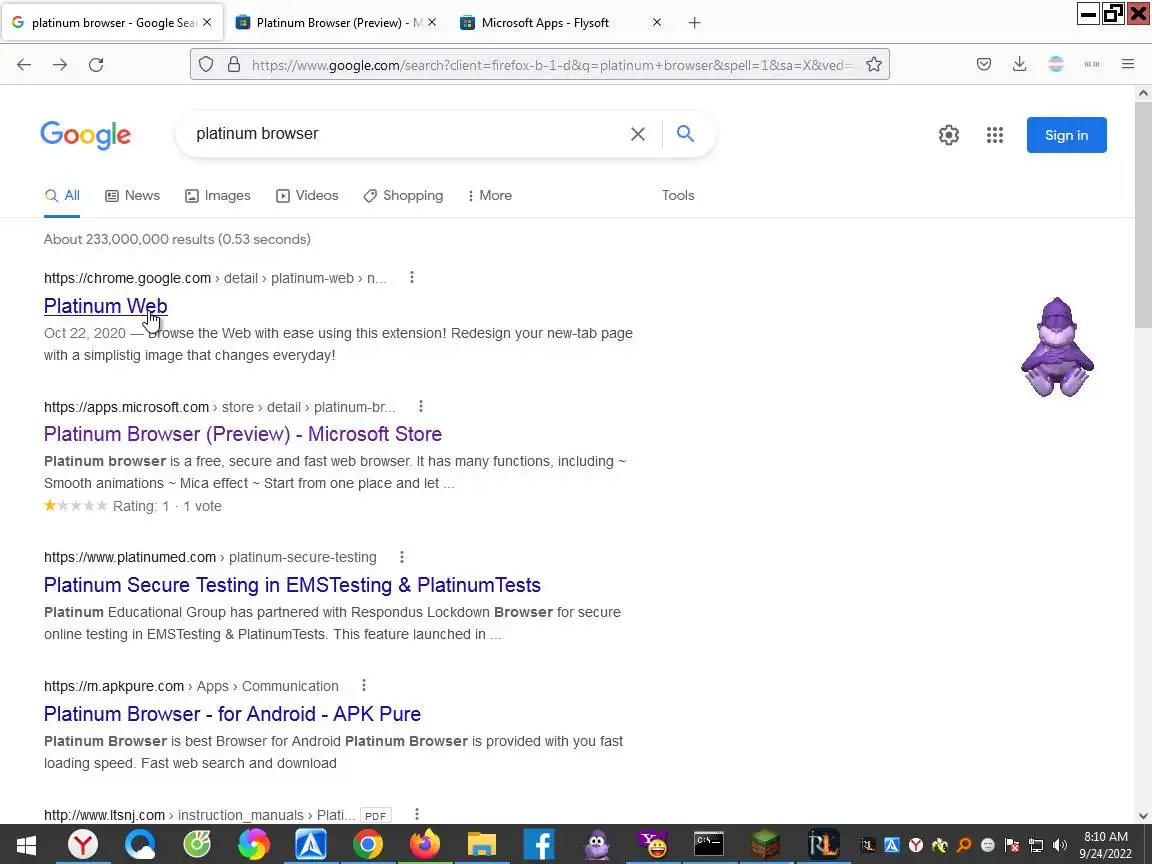
Task: Open options for the chrome.google.com result
Action: [x=411, y=278]
